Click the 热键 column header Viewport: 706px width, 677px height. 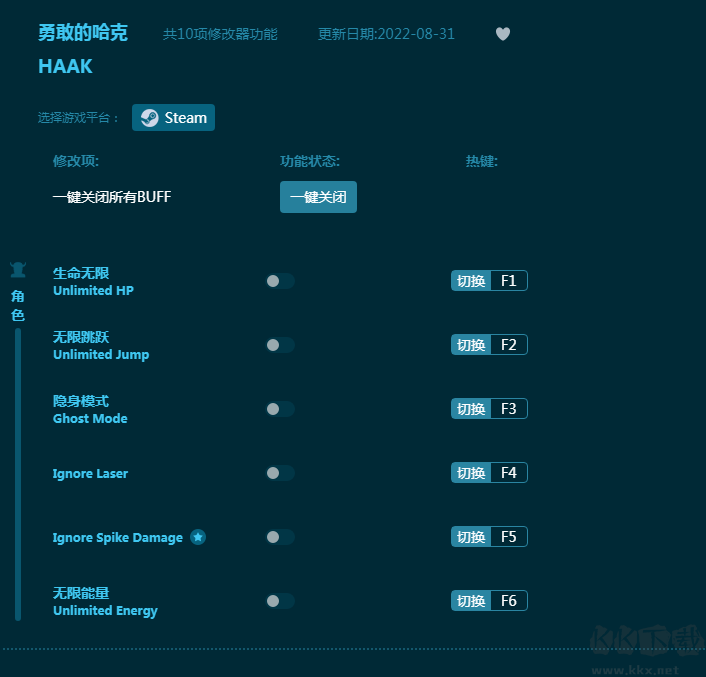click(x=482, y=161)
